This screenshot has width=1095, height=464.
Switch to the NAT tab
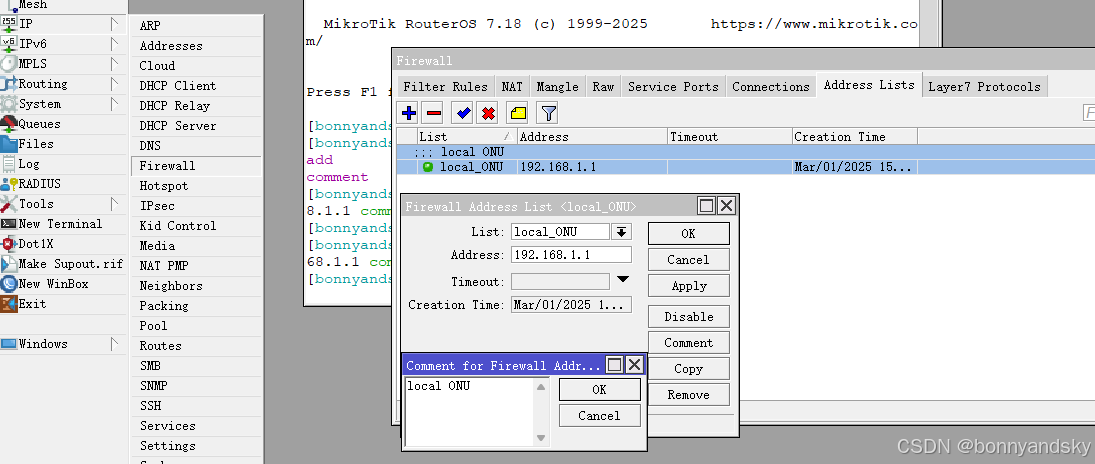512,87
